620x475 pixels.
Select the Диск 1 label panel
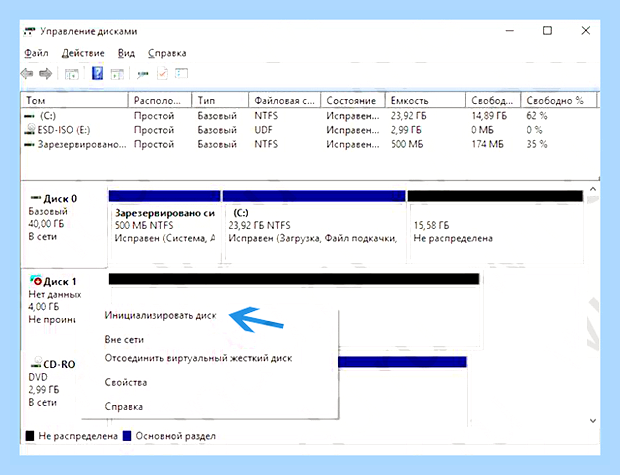tap(51, 308)
